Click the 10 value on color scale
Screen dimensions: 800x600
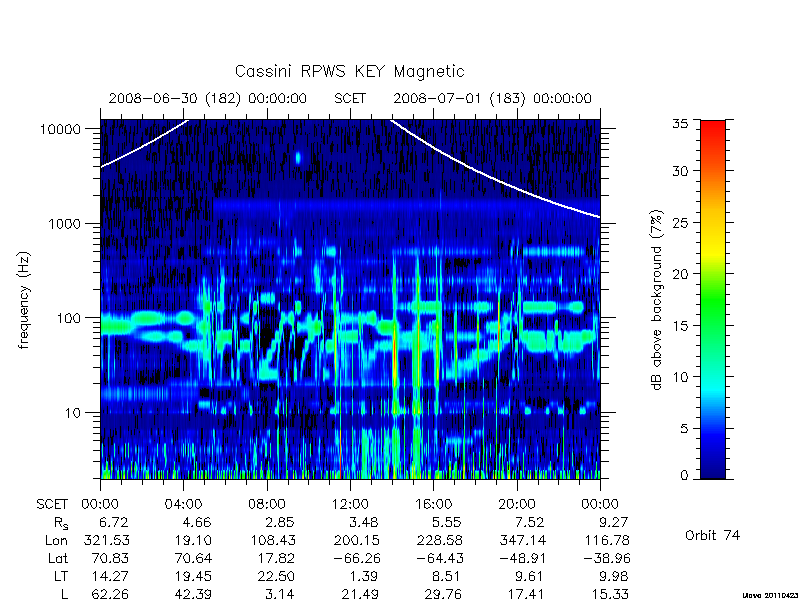680,377
